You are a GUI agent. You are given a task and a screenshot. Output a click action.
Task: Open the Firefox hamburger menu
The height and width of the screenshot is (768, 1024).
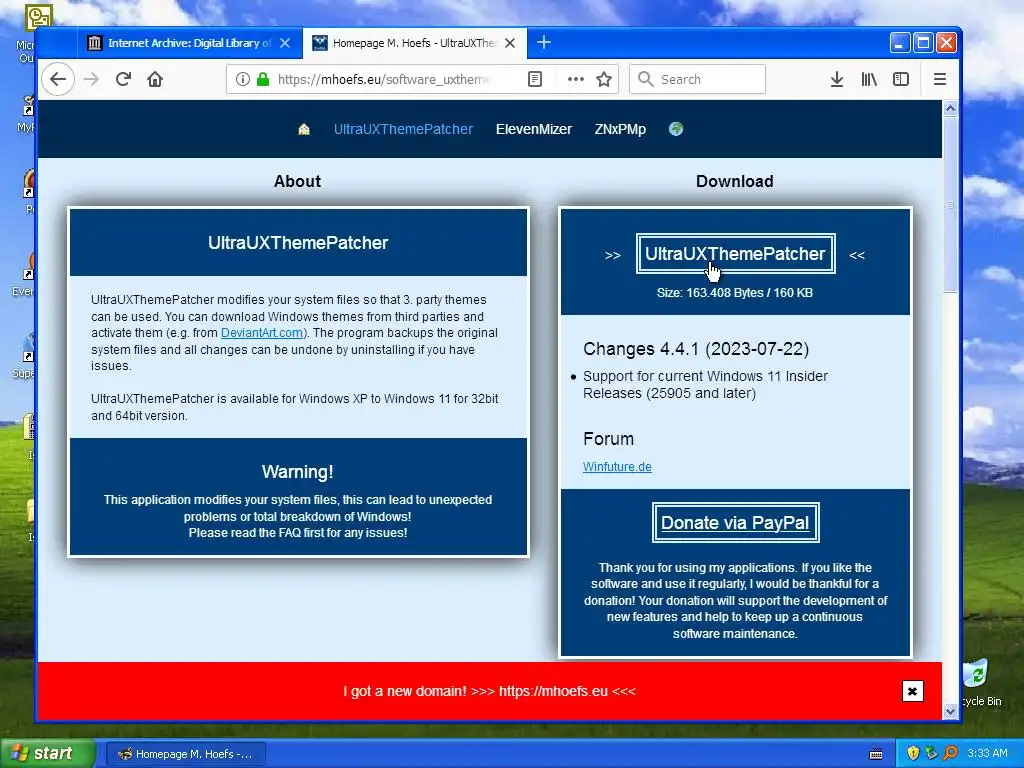[x=940, y=80]
